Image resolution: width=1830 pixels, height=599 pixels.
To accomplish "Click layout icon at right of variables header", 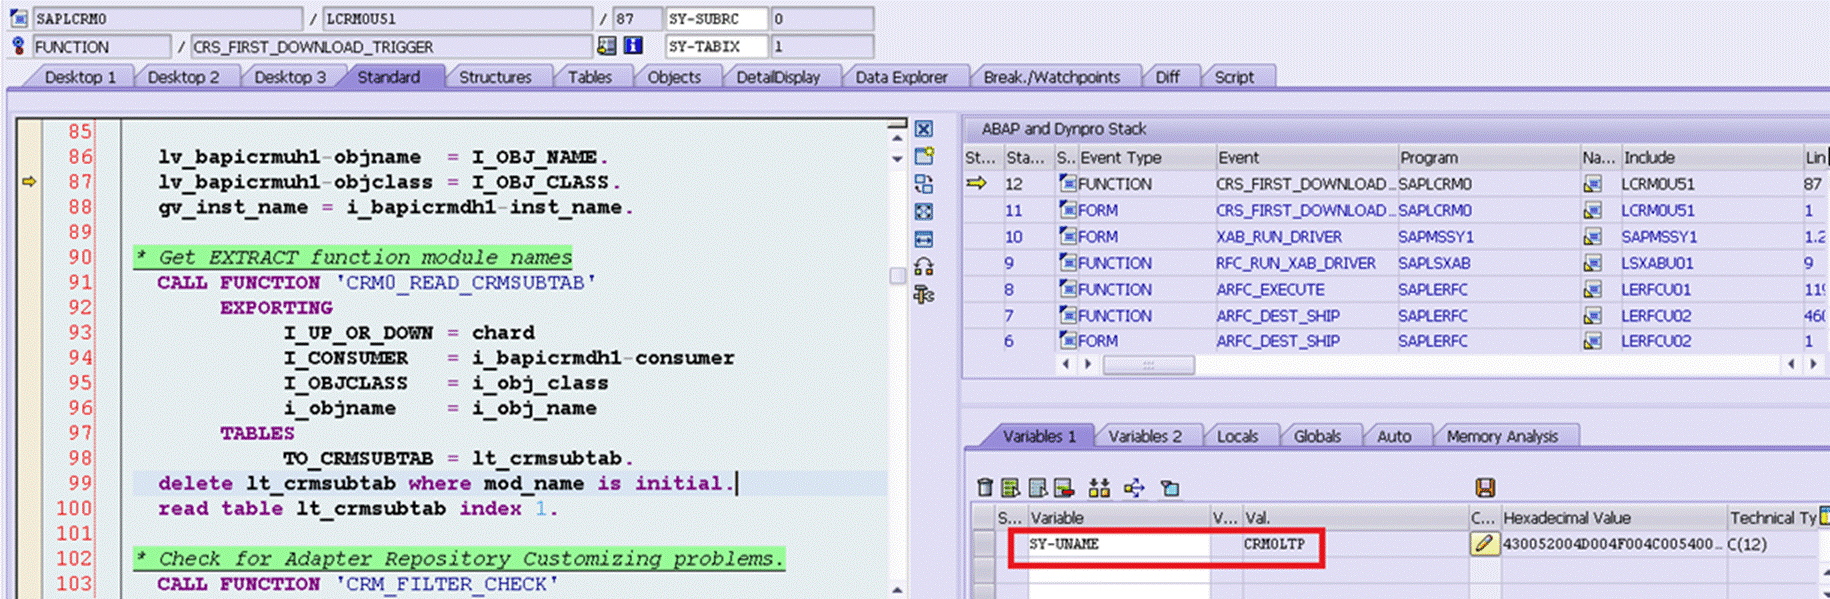I will click(x=1824, y=516).
